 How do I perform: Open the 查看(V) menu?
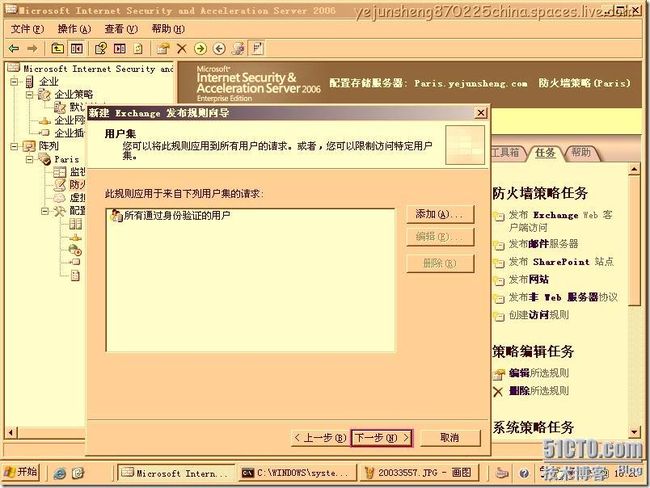click(x=121, y=29)
